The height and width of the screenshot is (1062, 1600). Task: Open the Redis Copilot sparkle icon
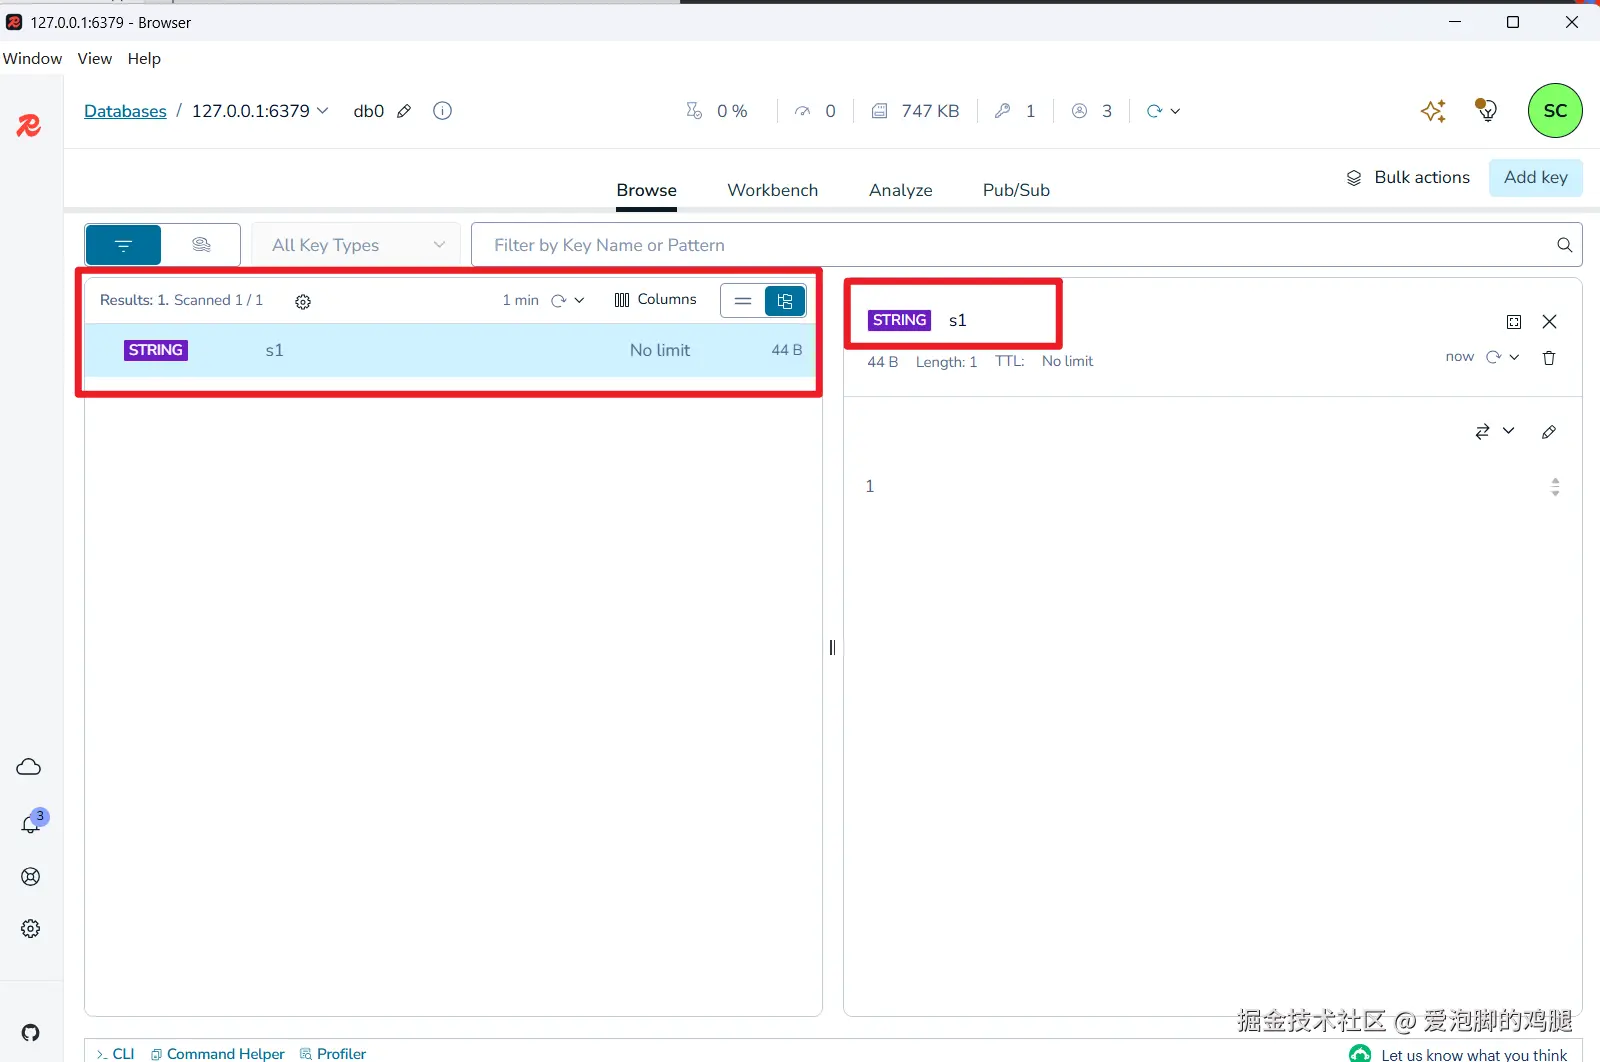pos(1433,111)
